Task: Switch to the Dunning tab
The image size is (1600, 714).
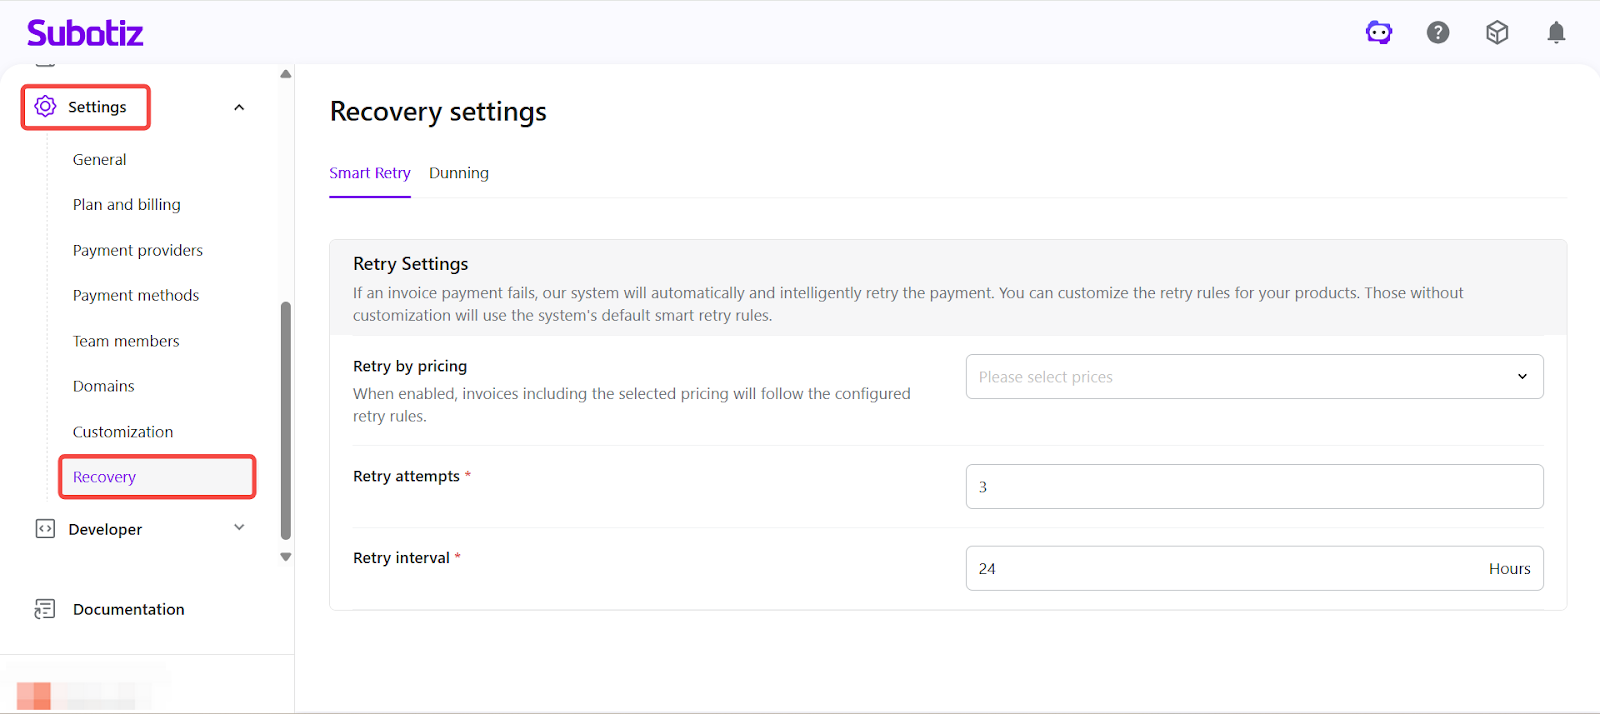Action: 459,173
